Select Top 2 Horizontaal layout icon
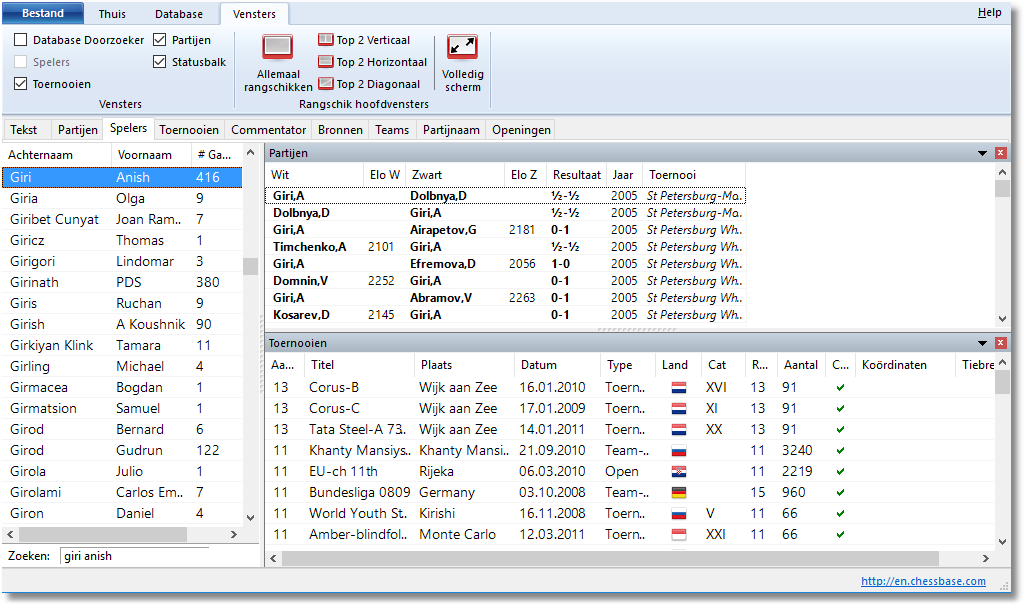Viewport: 1025px width, 607px height. coord(326,62)
